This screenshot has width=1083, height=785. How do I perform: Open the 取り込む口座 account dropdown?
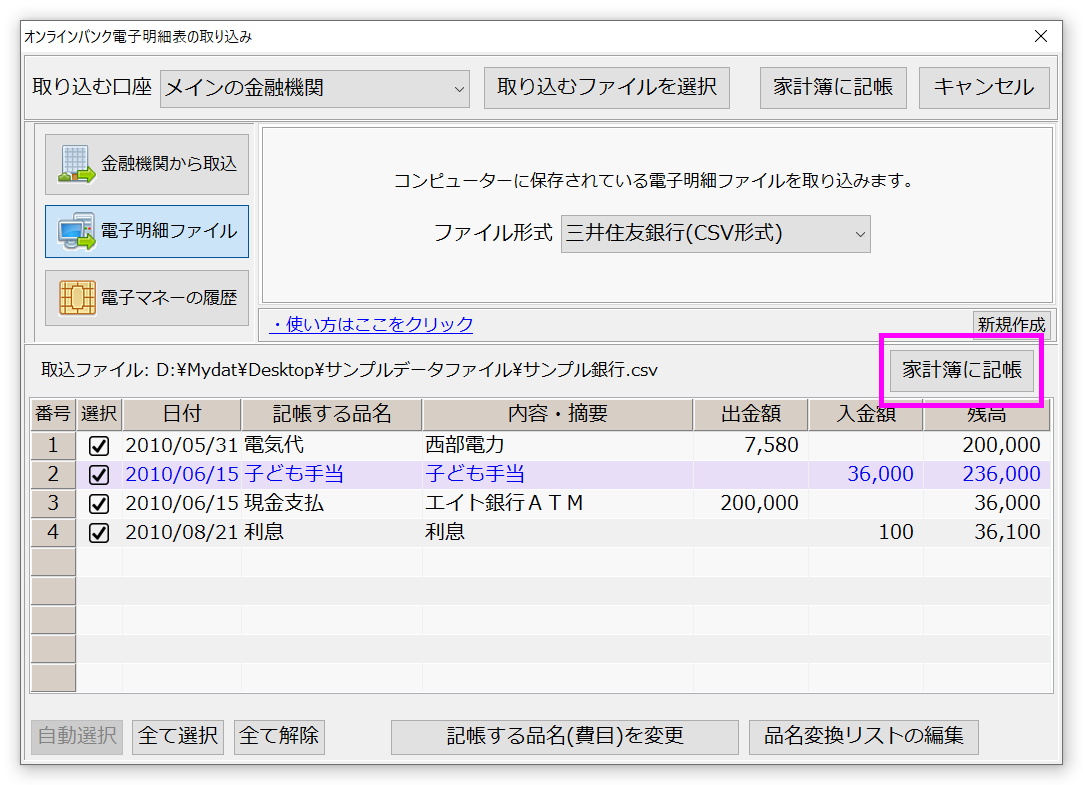pos(315,88)
